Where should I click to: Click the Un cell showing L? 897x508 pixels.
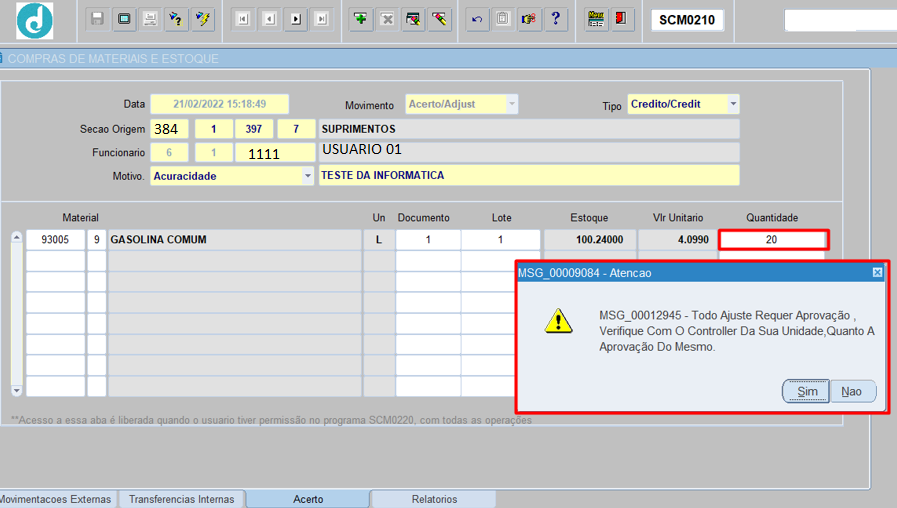pos(378,240)
